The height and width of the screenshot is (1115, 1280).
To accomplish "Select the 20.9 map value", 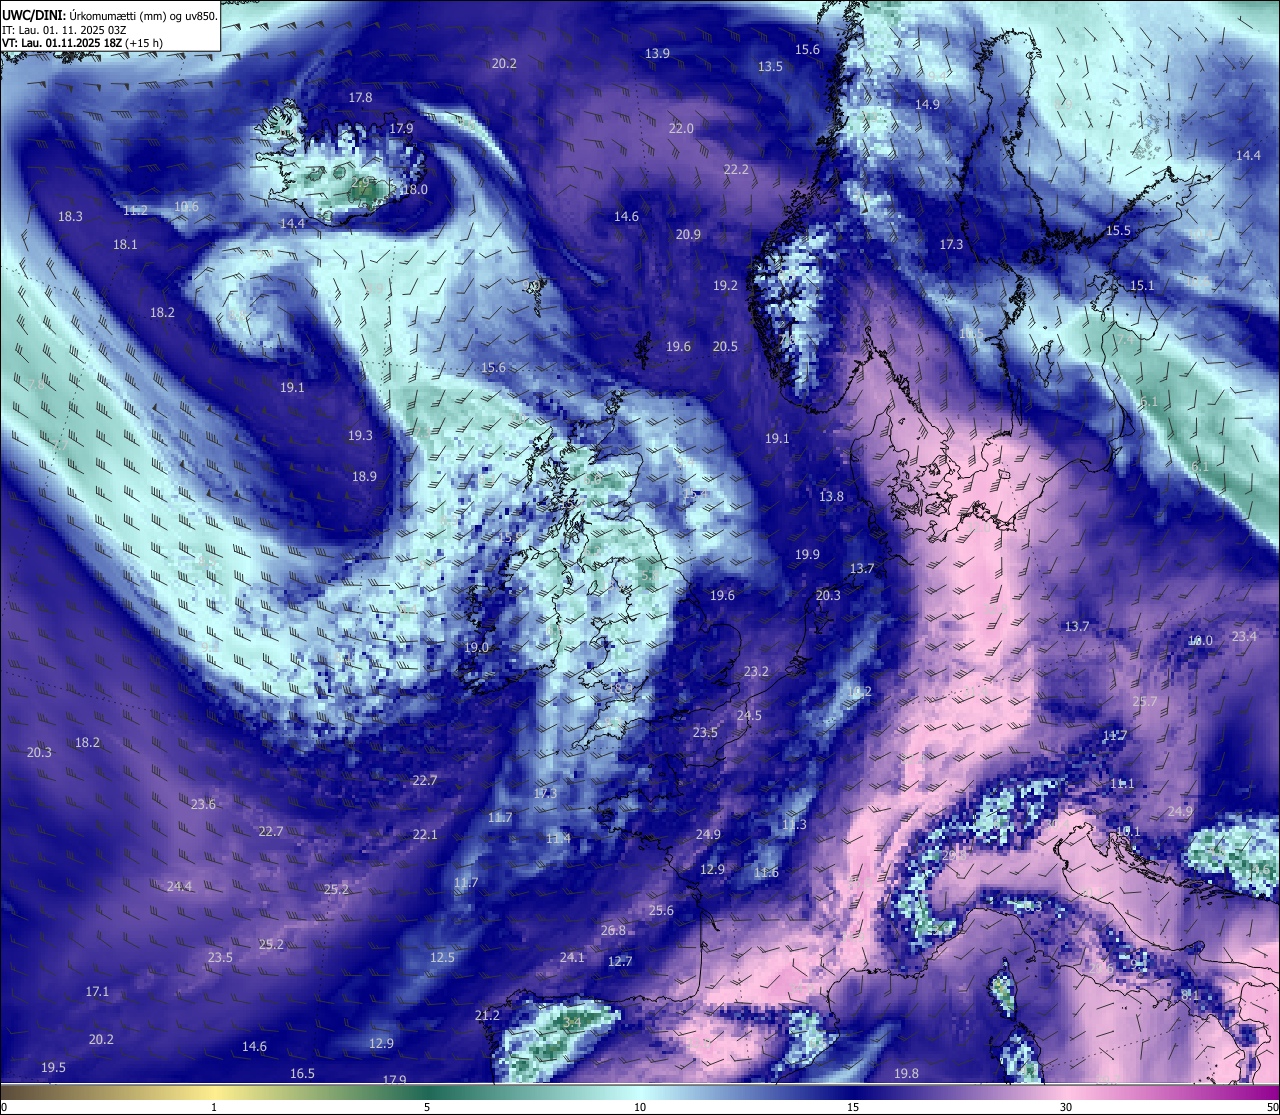I will tap(688, 235).
